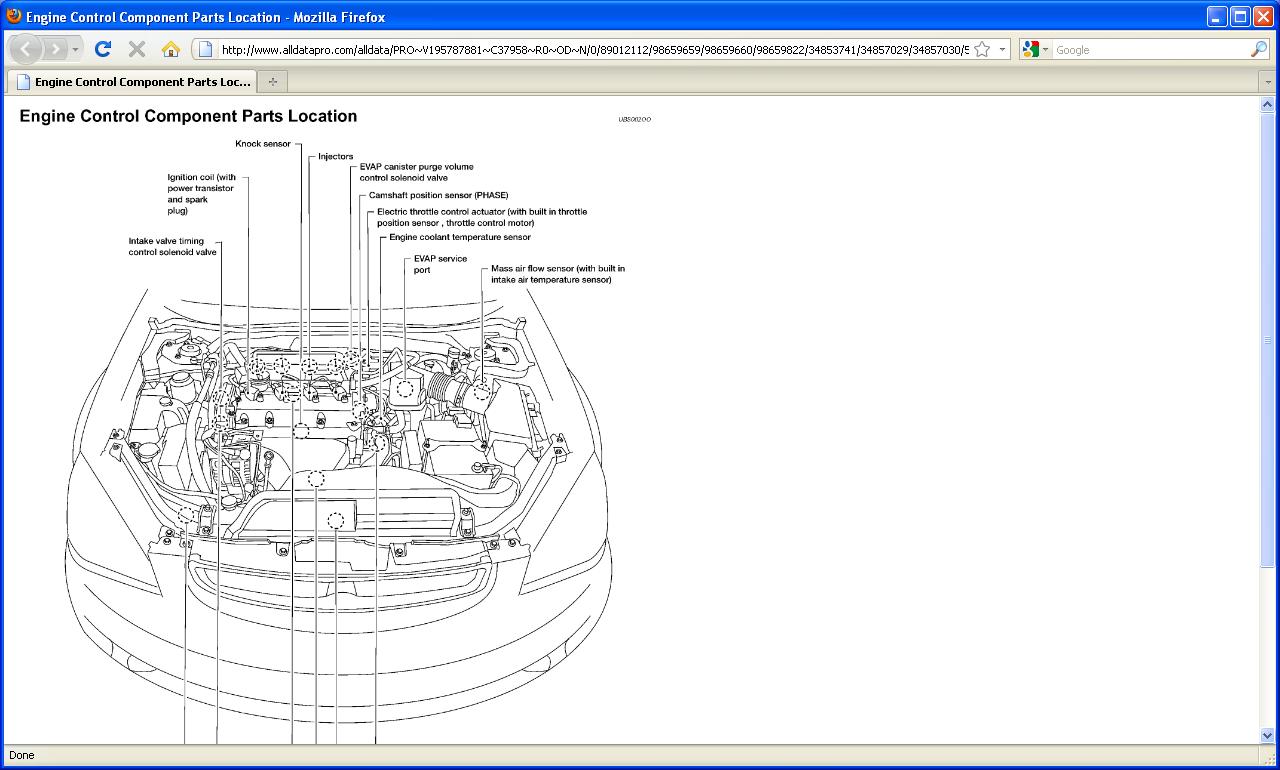Click in the URL address field
The height and width of the screenshot is (770, 1280).
point(590,49)
